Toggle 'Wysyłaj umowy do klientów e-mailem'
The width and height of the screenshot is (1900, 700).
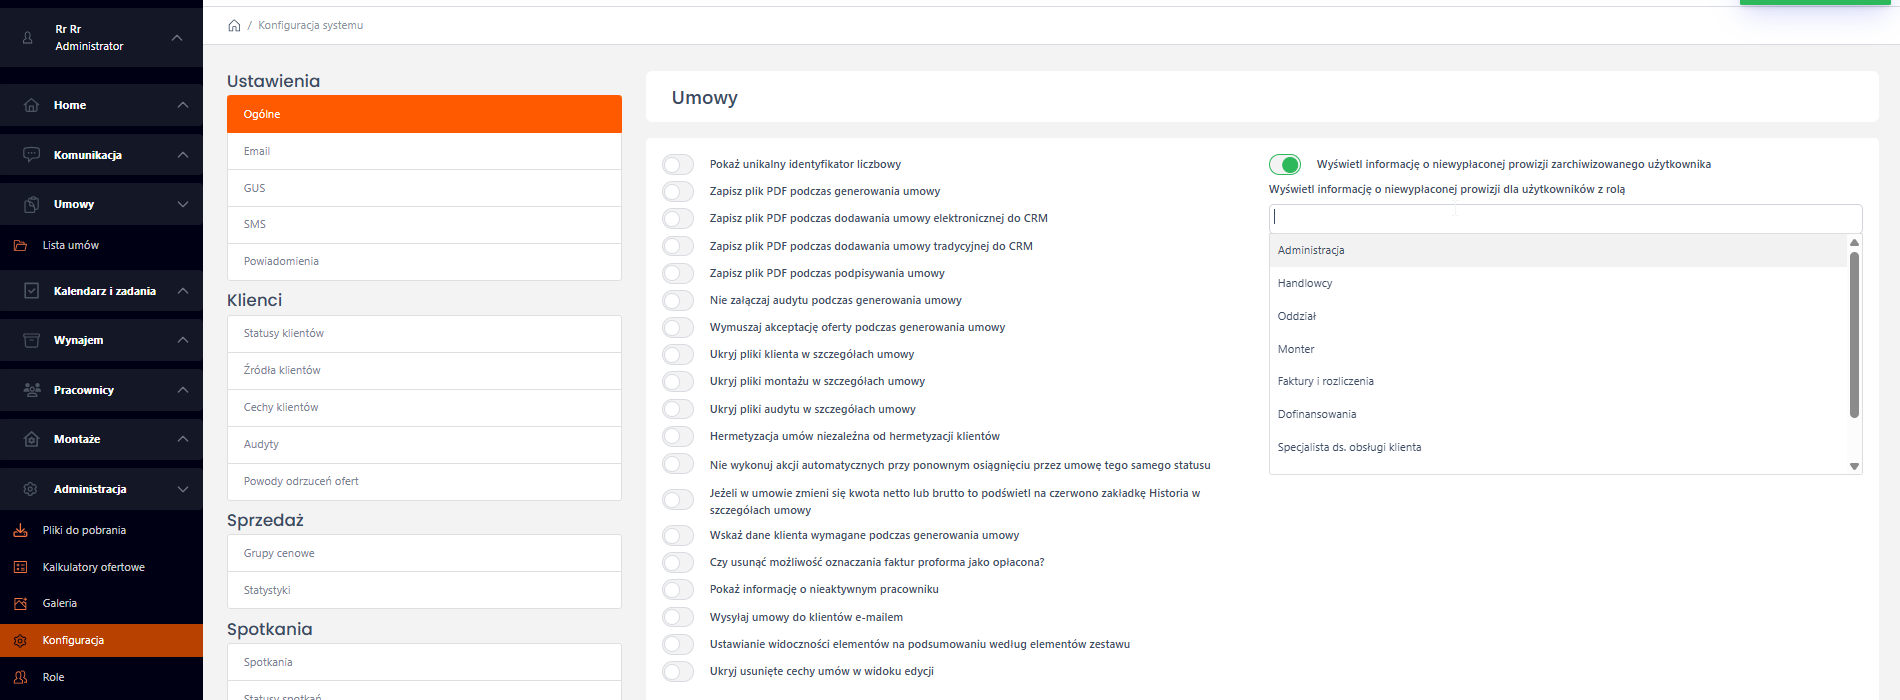tap(678, 617)
